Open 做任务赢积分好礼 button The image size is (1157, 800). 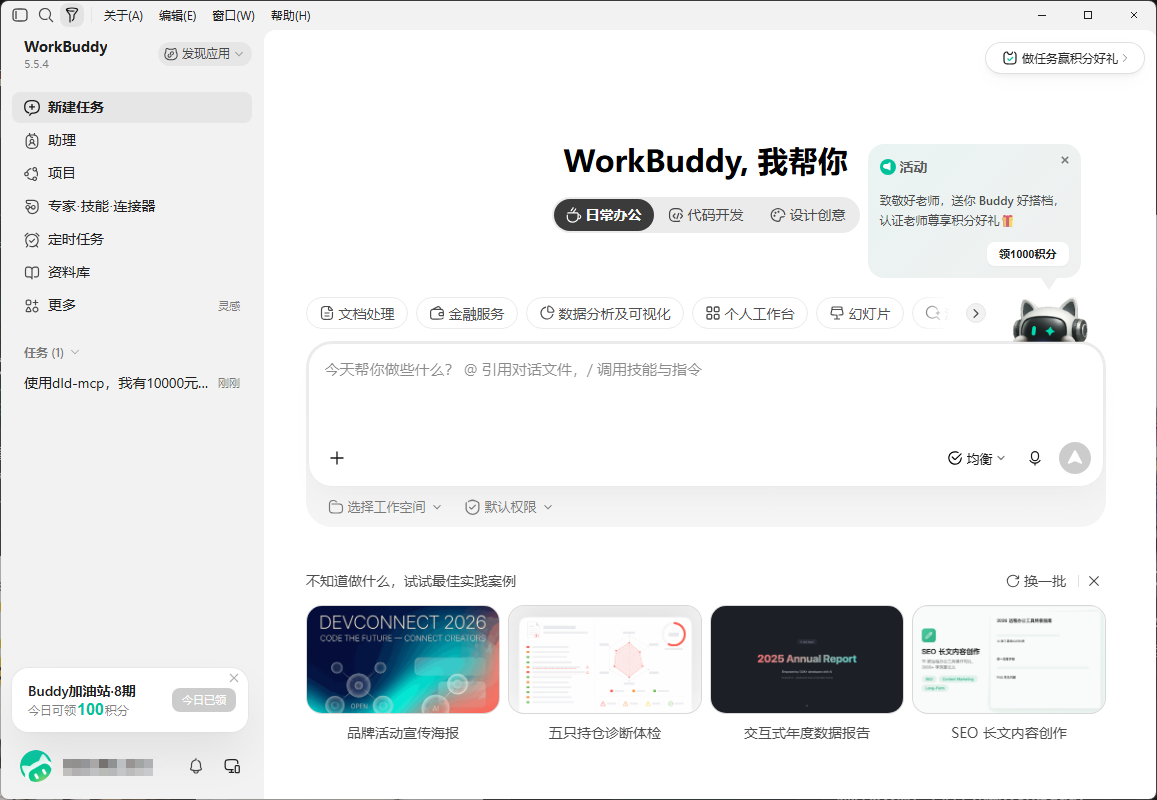pyautogui.click(x=1065, y=58)
